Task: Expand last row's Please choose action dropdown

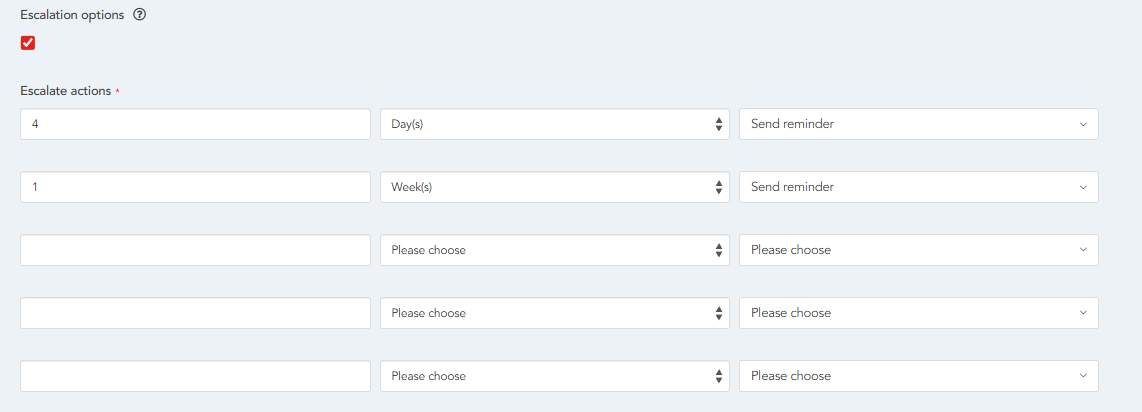Action: [918, 376]
